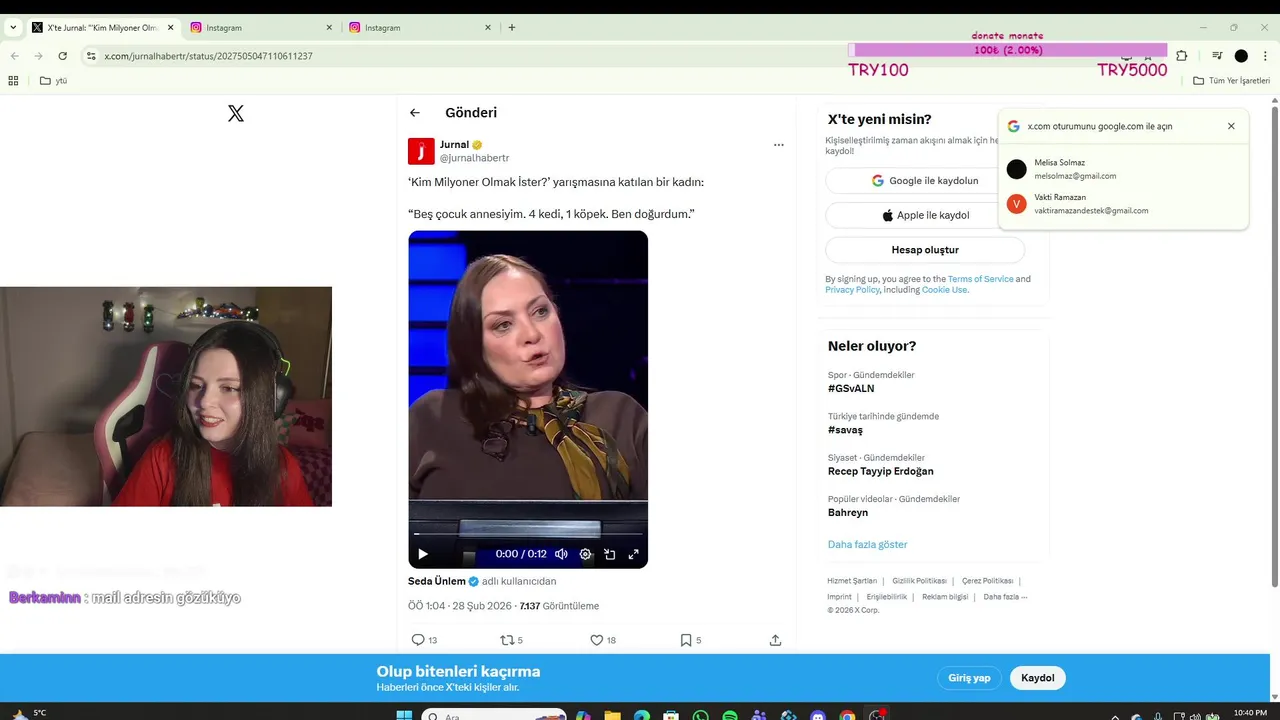Open the Tüm Yer İşaretleri folder
This screenshot has height=720, width=1280.
point(1231,81)
